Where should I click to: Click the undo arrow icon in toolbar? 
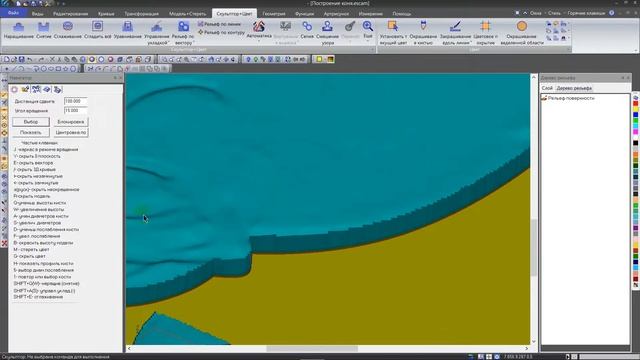pos(30,60)
